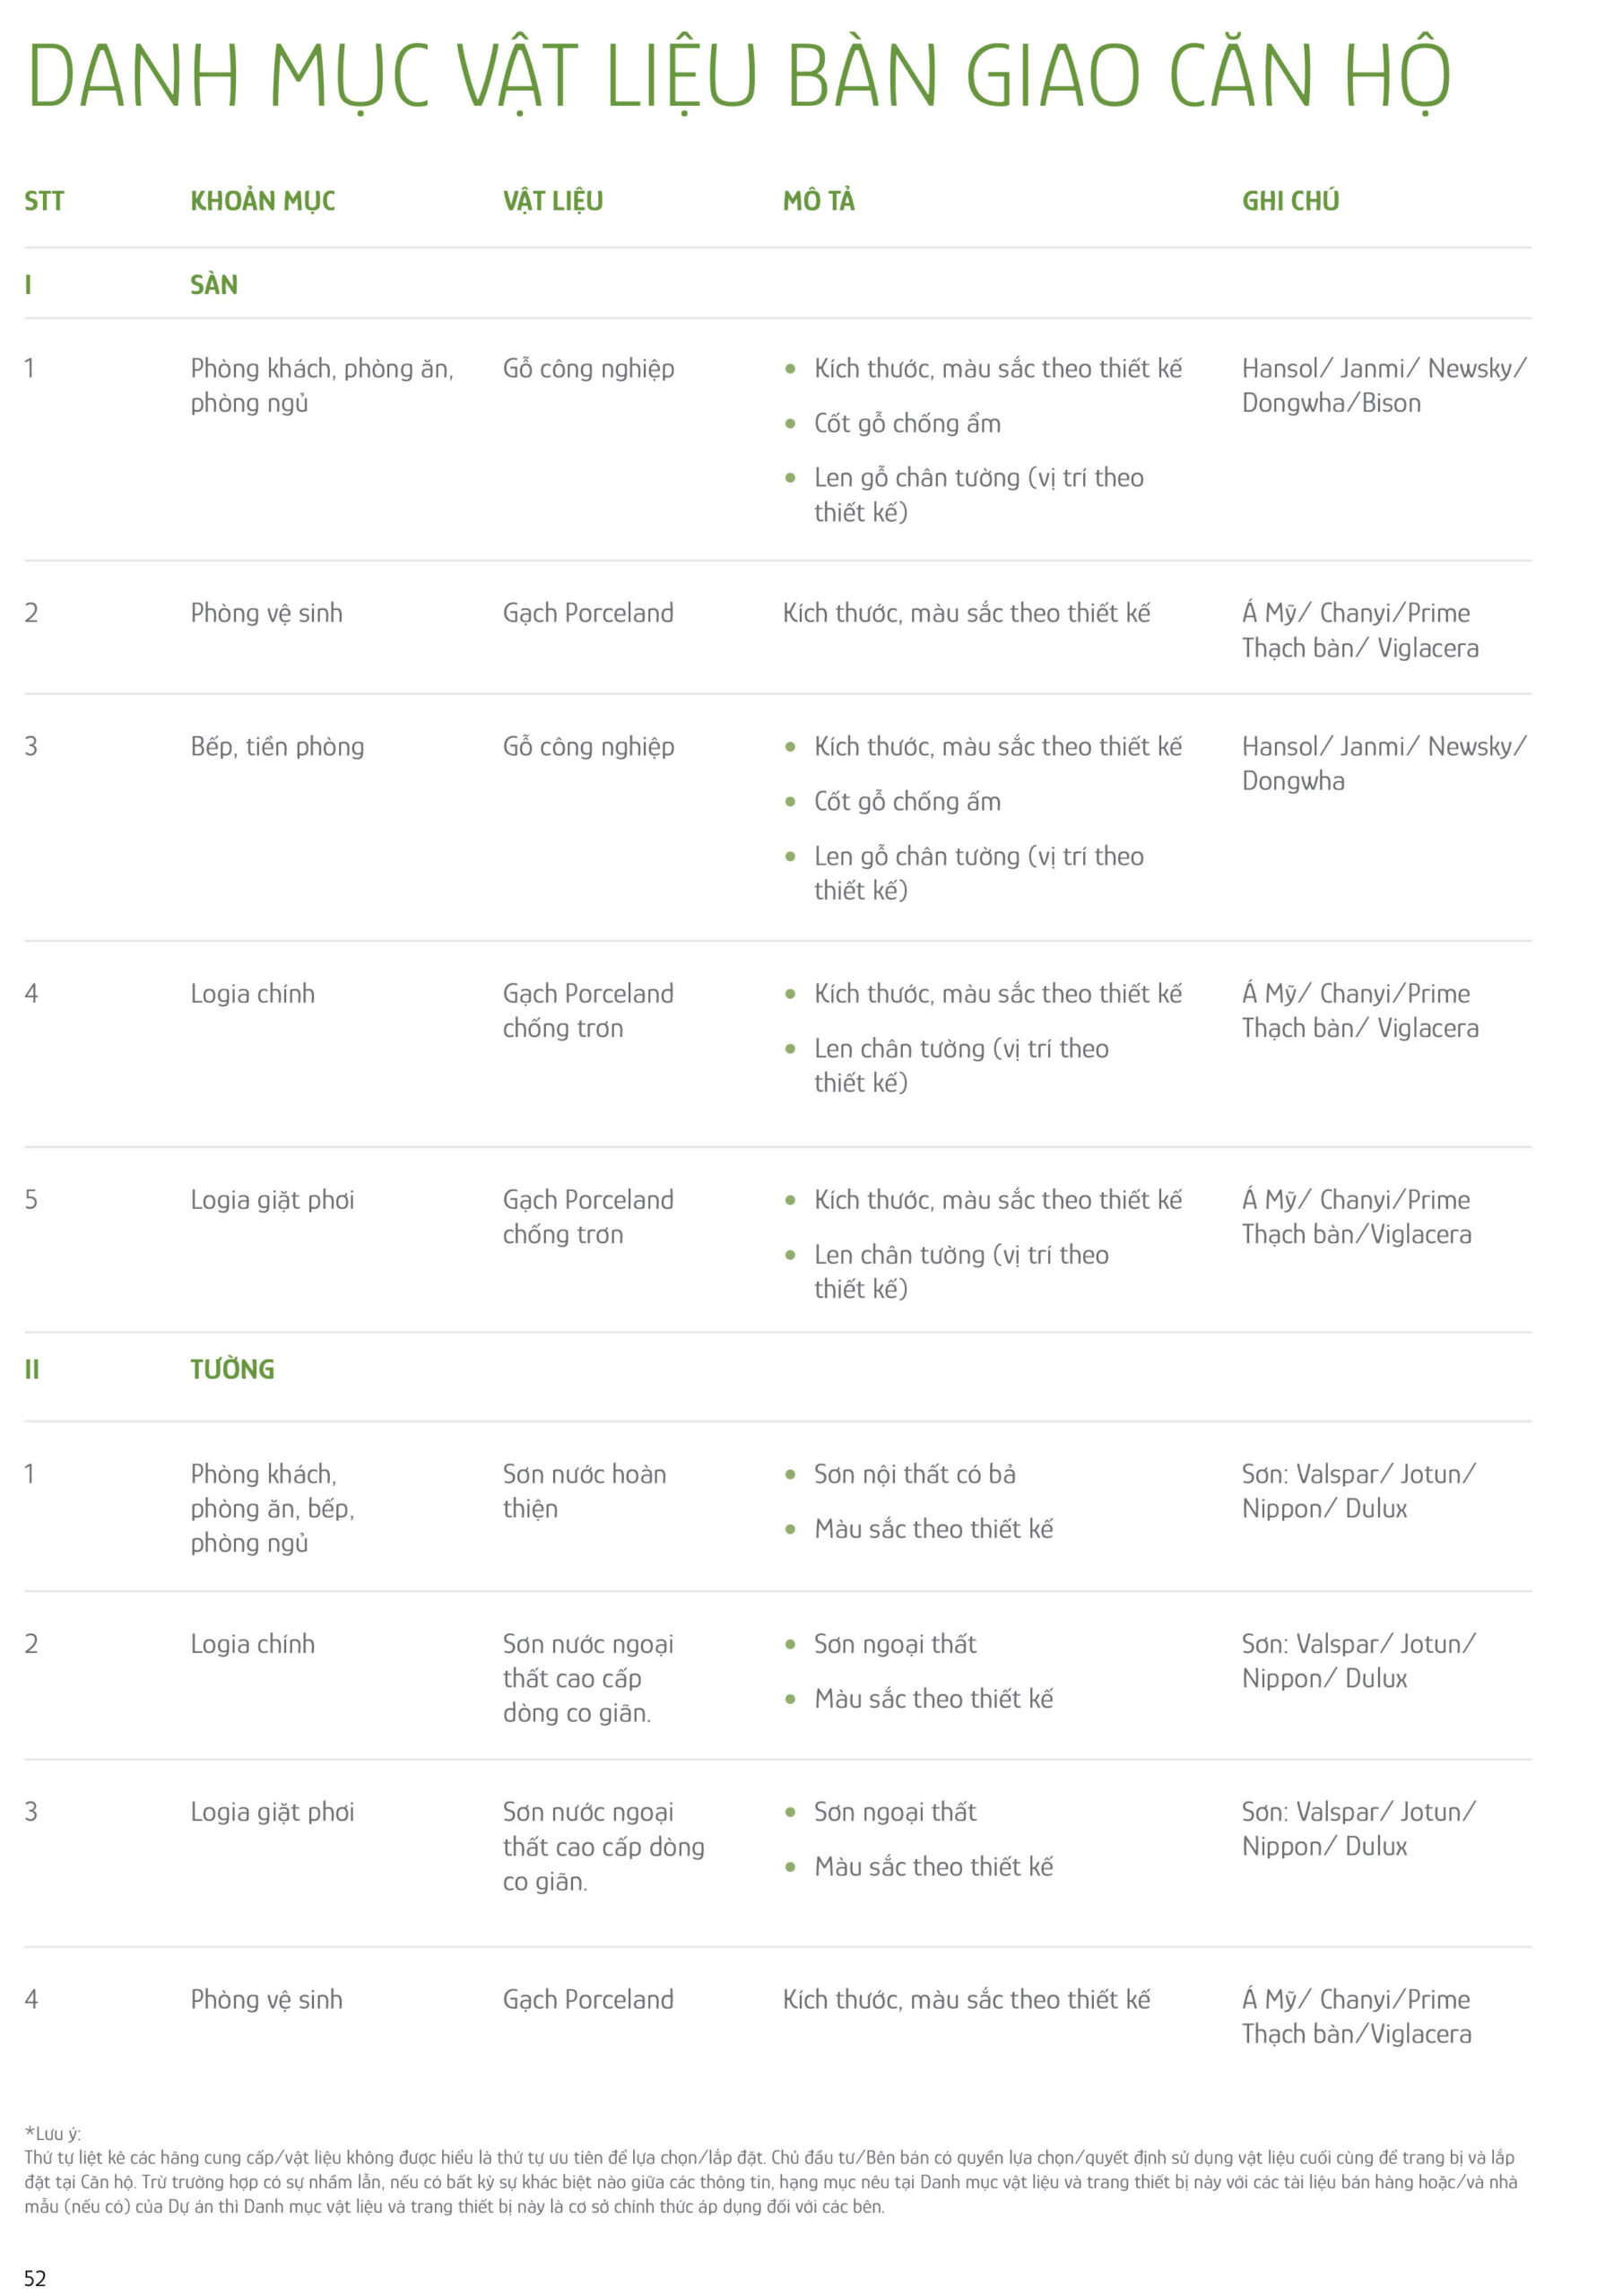The height and width of the screenshot is (2296, 1614).
Task: Click the TƯỜNG section heading
Action: (232, 1369)
